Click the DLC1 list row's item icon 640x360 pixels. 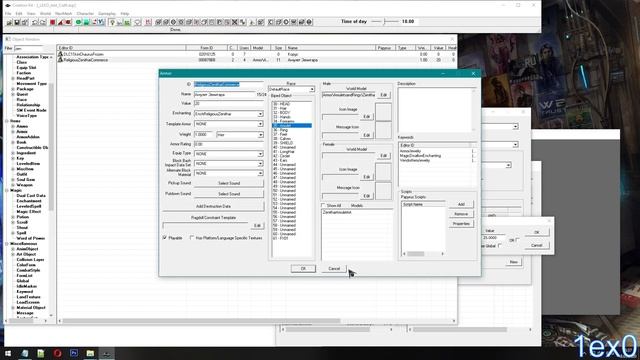coord(60,54)
